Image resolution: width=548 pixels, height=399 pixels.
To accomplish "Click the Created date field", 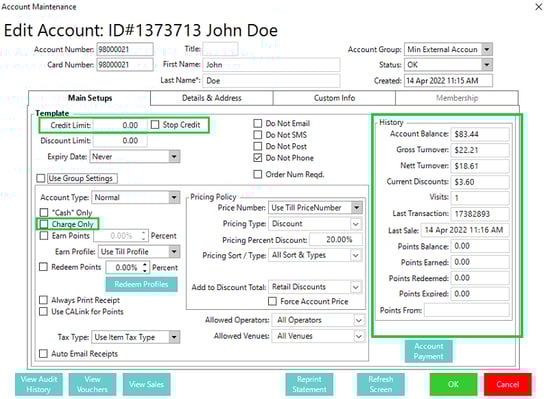I will pyautogui.click(x=448, y=81).
